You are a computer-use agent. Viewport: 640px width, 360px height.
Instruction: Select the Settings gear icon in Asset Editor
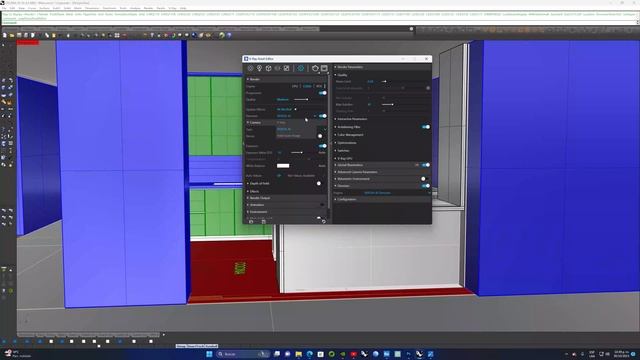tap(300, 68)
